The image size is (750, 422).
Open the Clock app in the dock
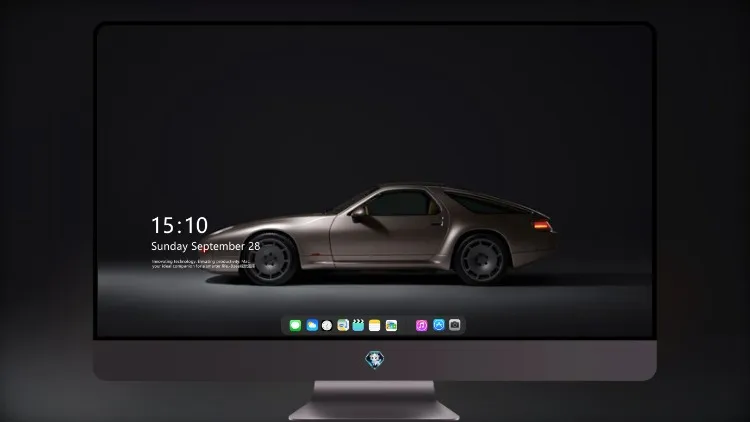point(327,325)
